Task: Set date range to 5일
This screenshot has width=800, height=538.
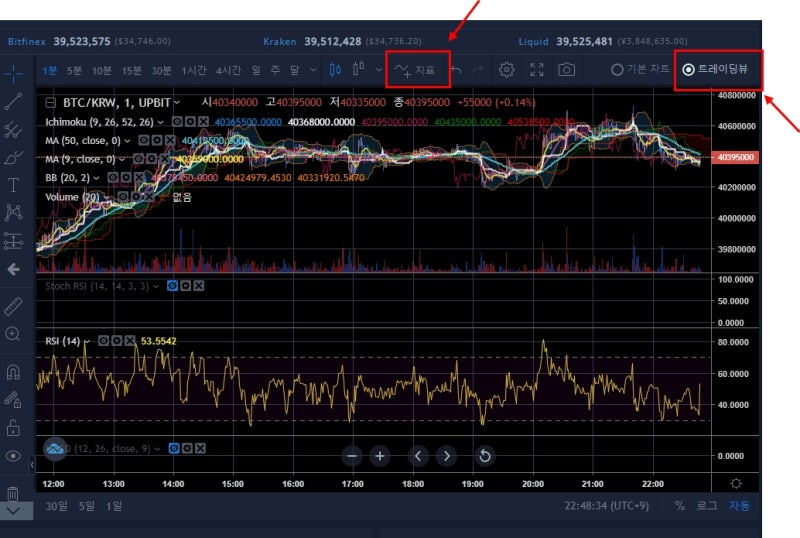Action: [x=87, y=506]
